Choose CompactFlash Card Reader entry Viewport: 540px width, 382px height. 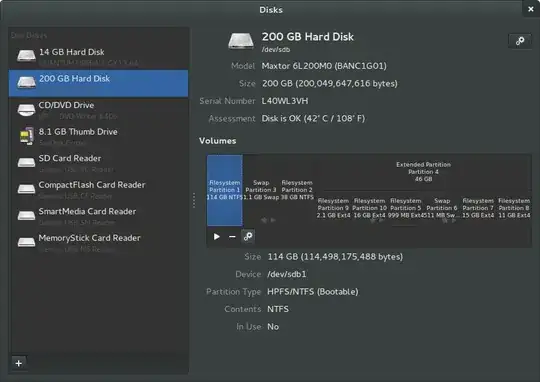[x=98, y=189]
